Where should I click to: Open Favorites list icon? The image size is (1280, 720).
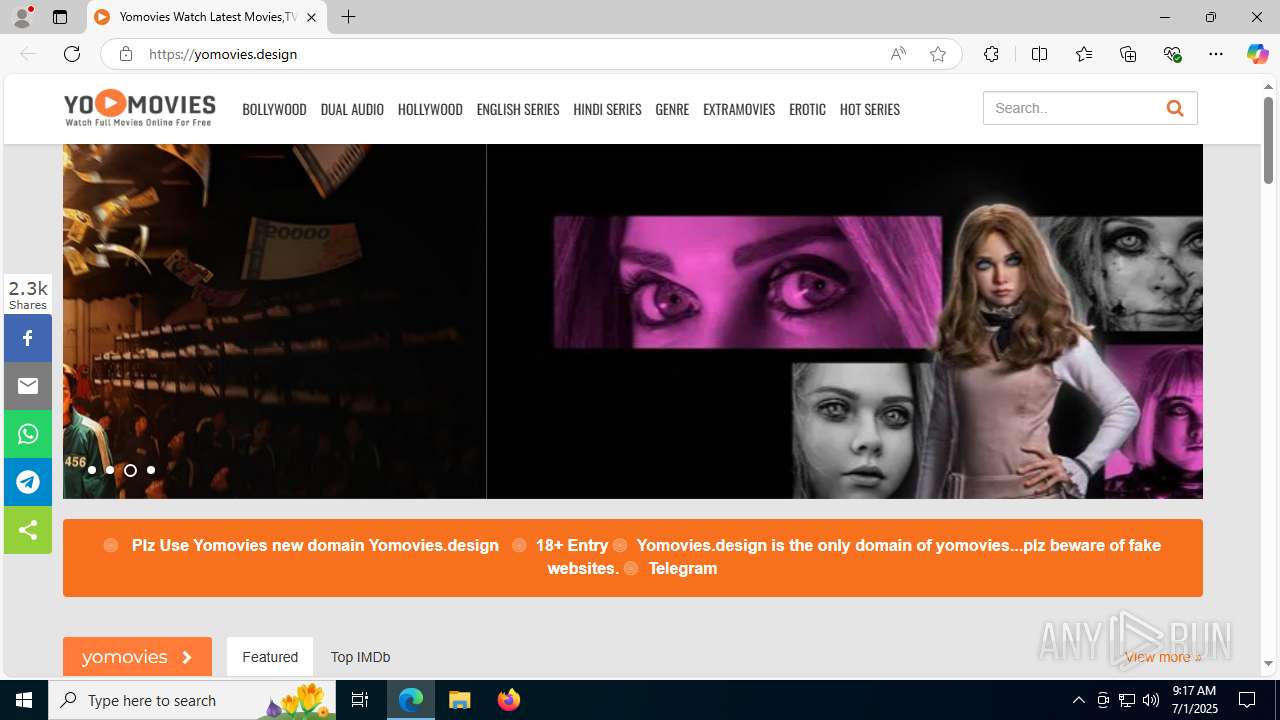1084,54
